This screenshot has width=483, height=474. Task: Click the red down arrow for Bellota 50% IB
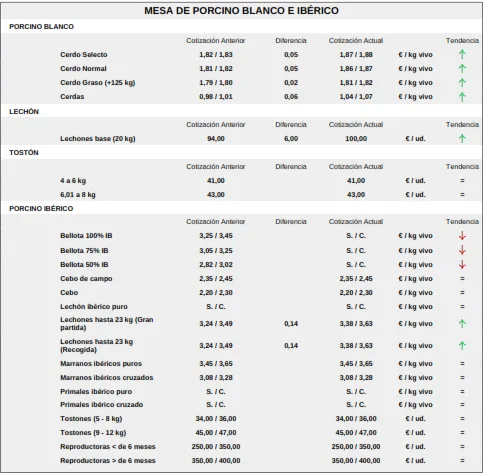(x=462, y=265)
